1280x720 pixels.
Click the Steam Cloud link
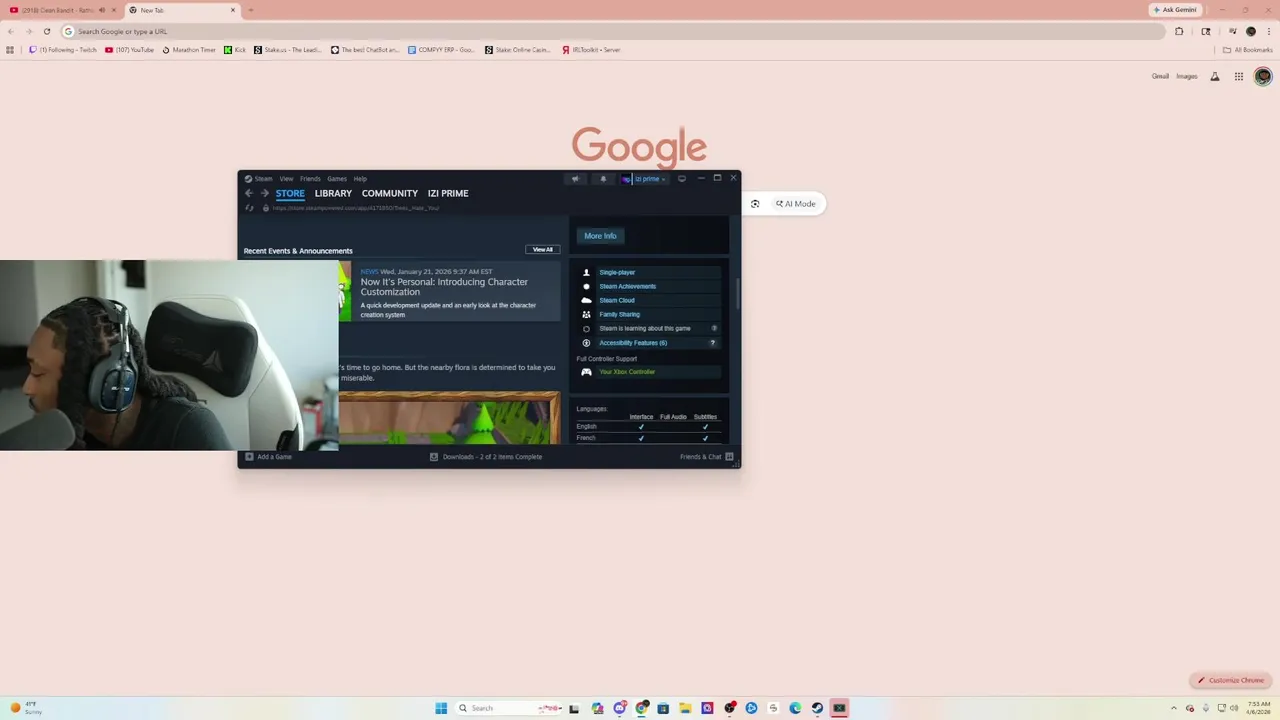click(617, 300)
